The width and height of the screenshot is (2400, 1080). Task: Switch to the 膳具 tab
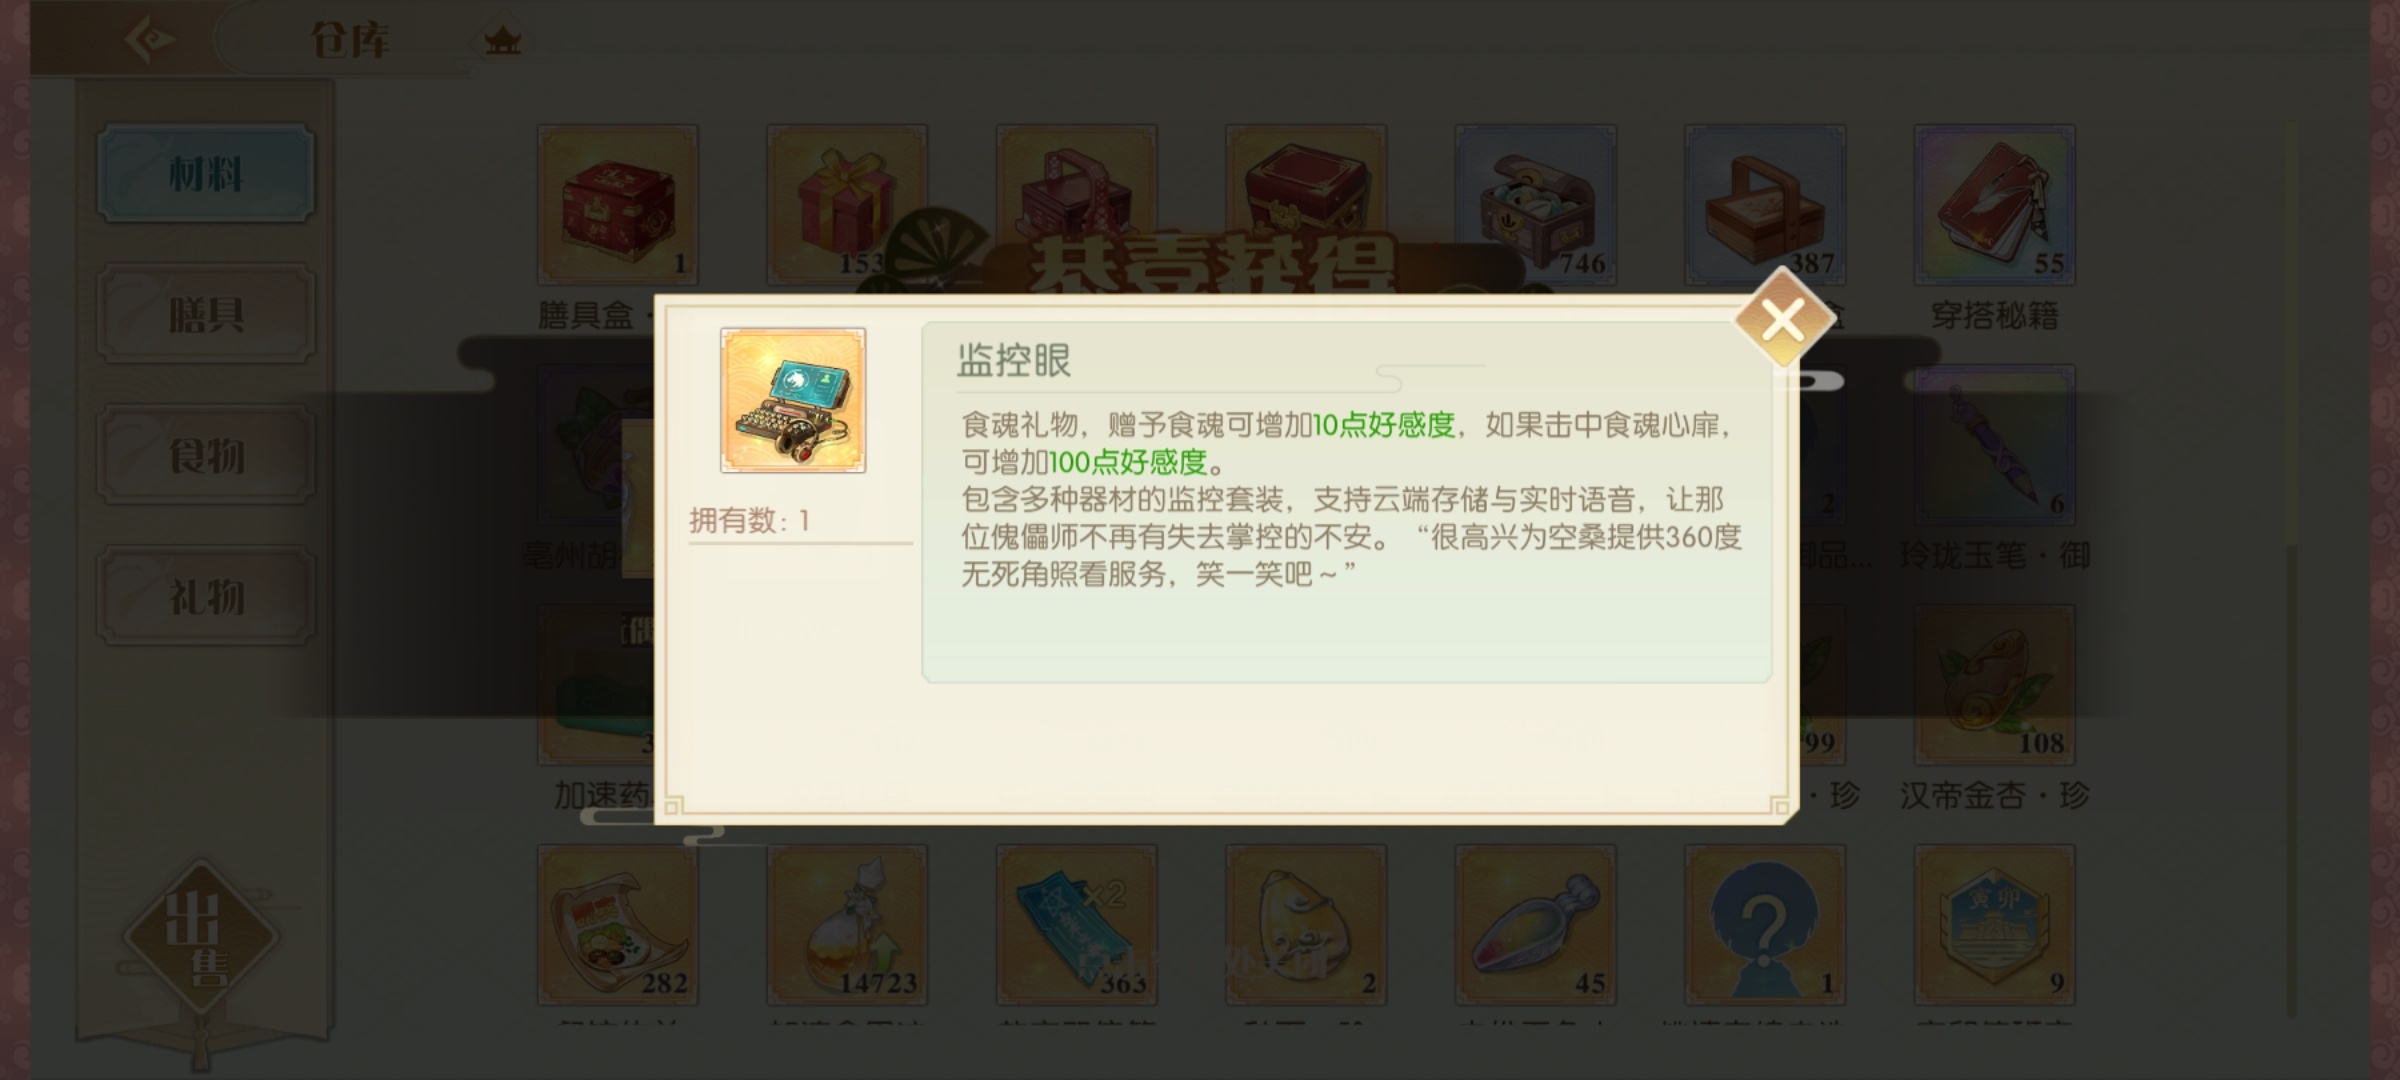206,315
